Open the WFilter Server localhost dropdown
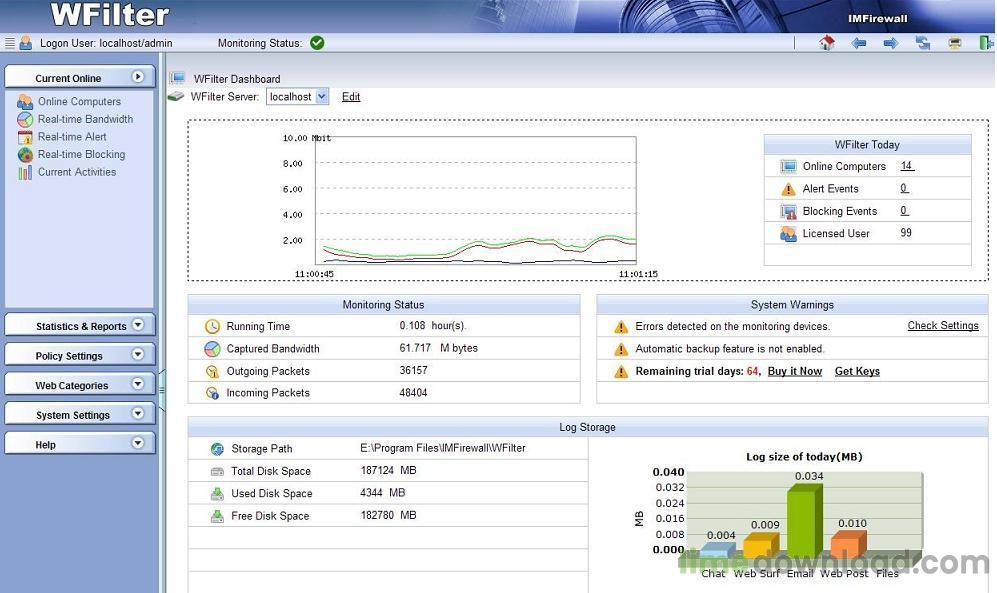This screenshot has width=997, height=593. 298,97
